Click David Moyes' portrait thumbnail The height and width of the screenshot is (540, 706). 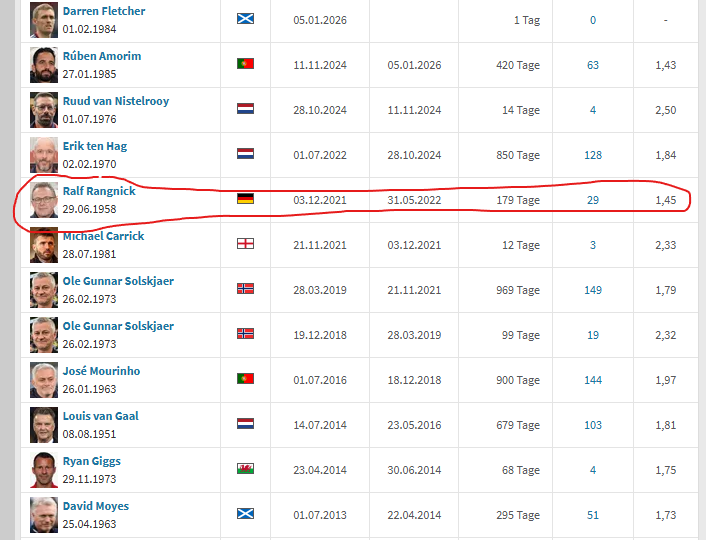tap(43, 514)
